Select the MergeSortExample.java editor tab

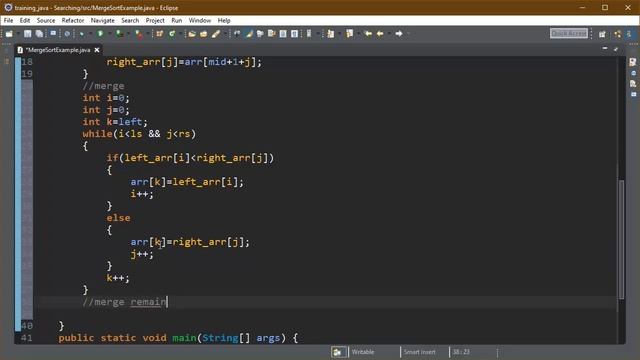click(57, 50)
